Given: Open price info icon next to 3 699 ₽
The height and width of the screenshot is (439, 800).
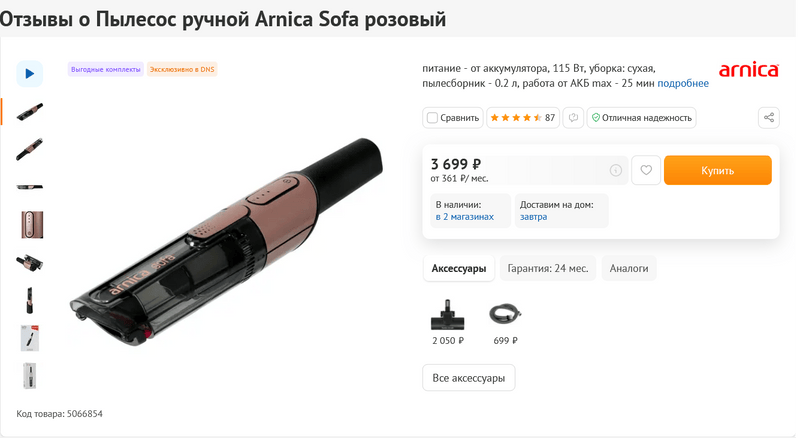Looking at the screenshot, I should tap(616, 170).
